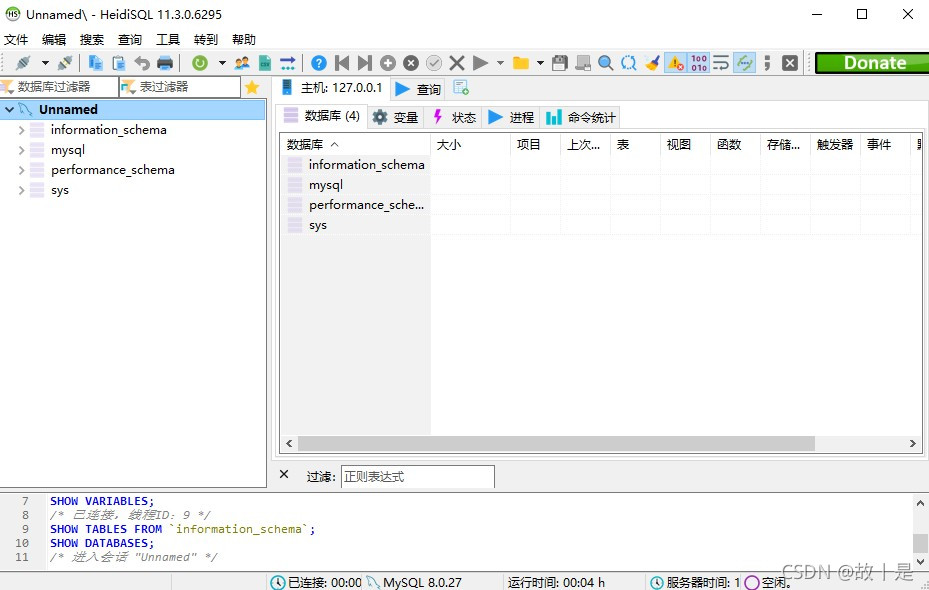The width and height of the screenshot is (929, 590).
Task: Collapse the Unnamed session tree node
Action: pyautogui.click(x=9, y=110)
